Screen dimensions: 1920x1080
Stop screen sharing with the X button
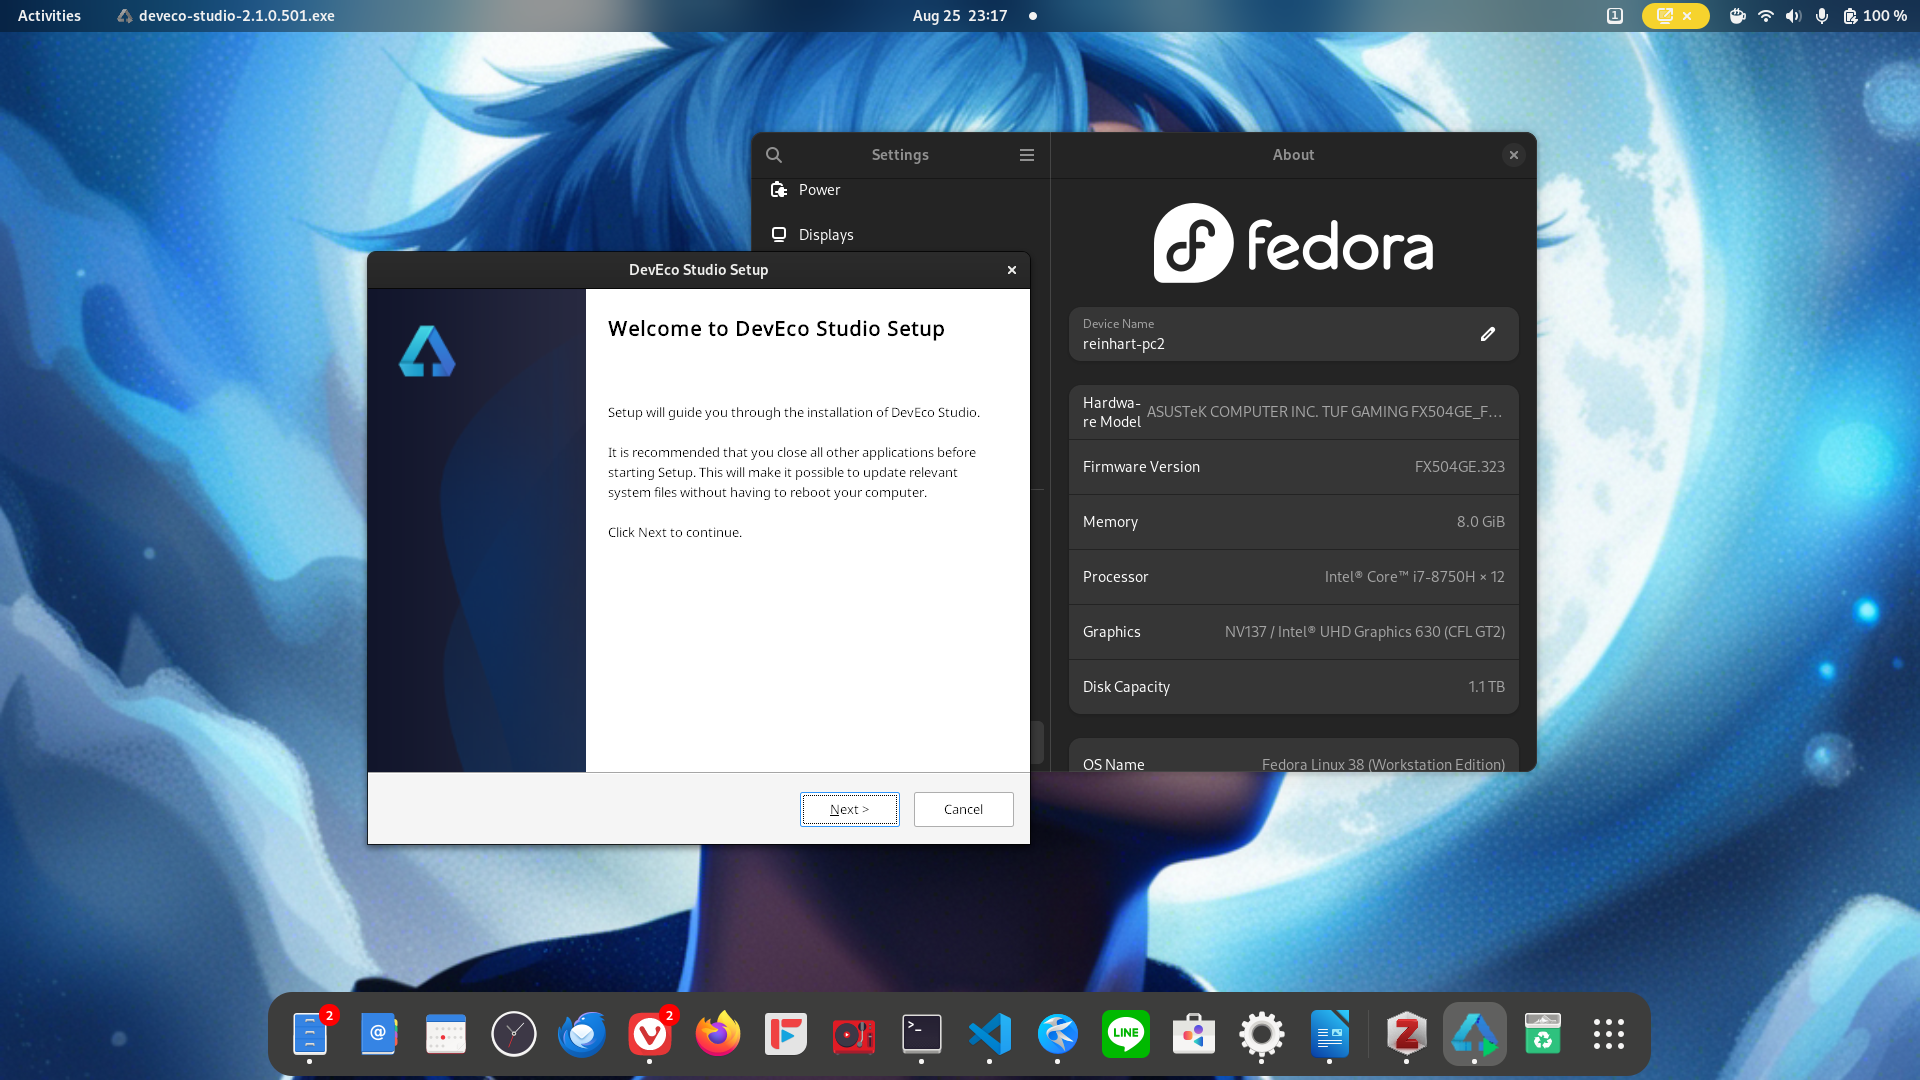[x=1687, y=16]
